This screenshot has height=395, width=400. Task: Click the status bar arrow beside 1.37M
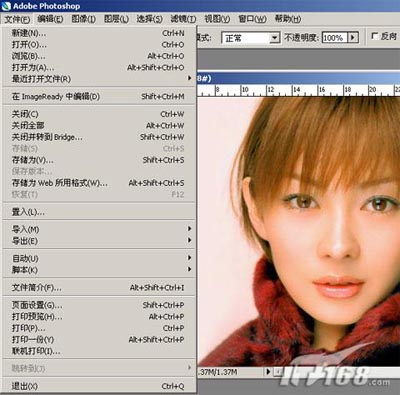pos(268,371)
